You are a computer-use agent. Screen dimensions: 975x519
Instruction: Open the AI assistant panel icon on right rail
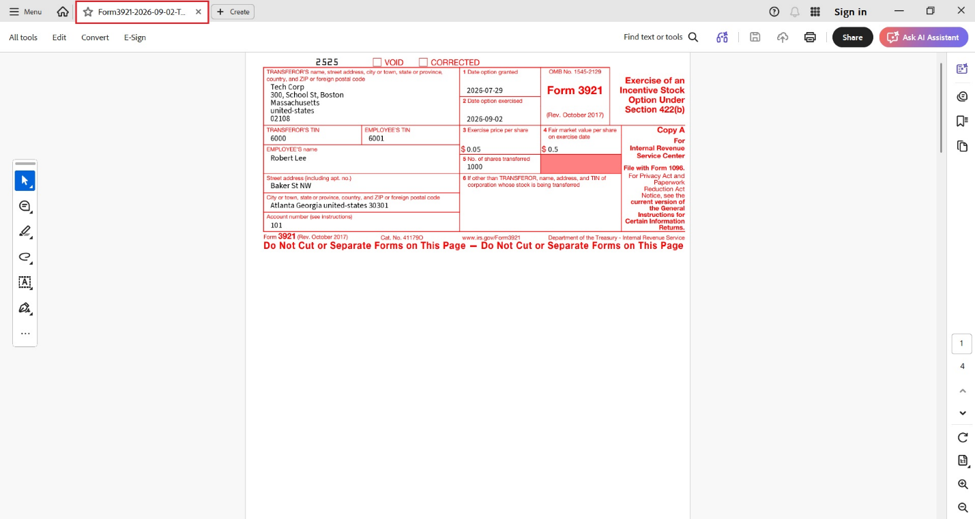pyautogui.click(x=962, y=69)
